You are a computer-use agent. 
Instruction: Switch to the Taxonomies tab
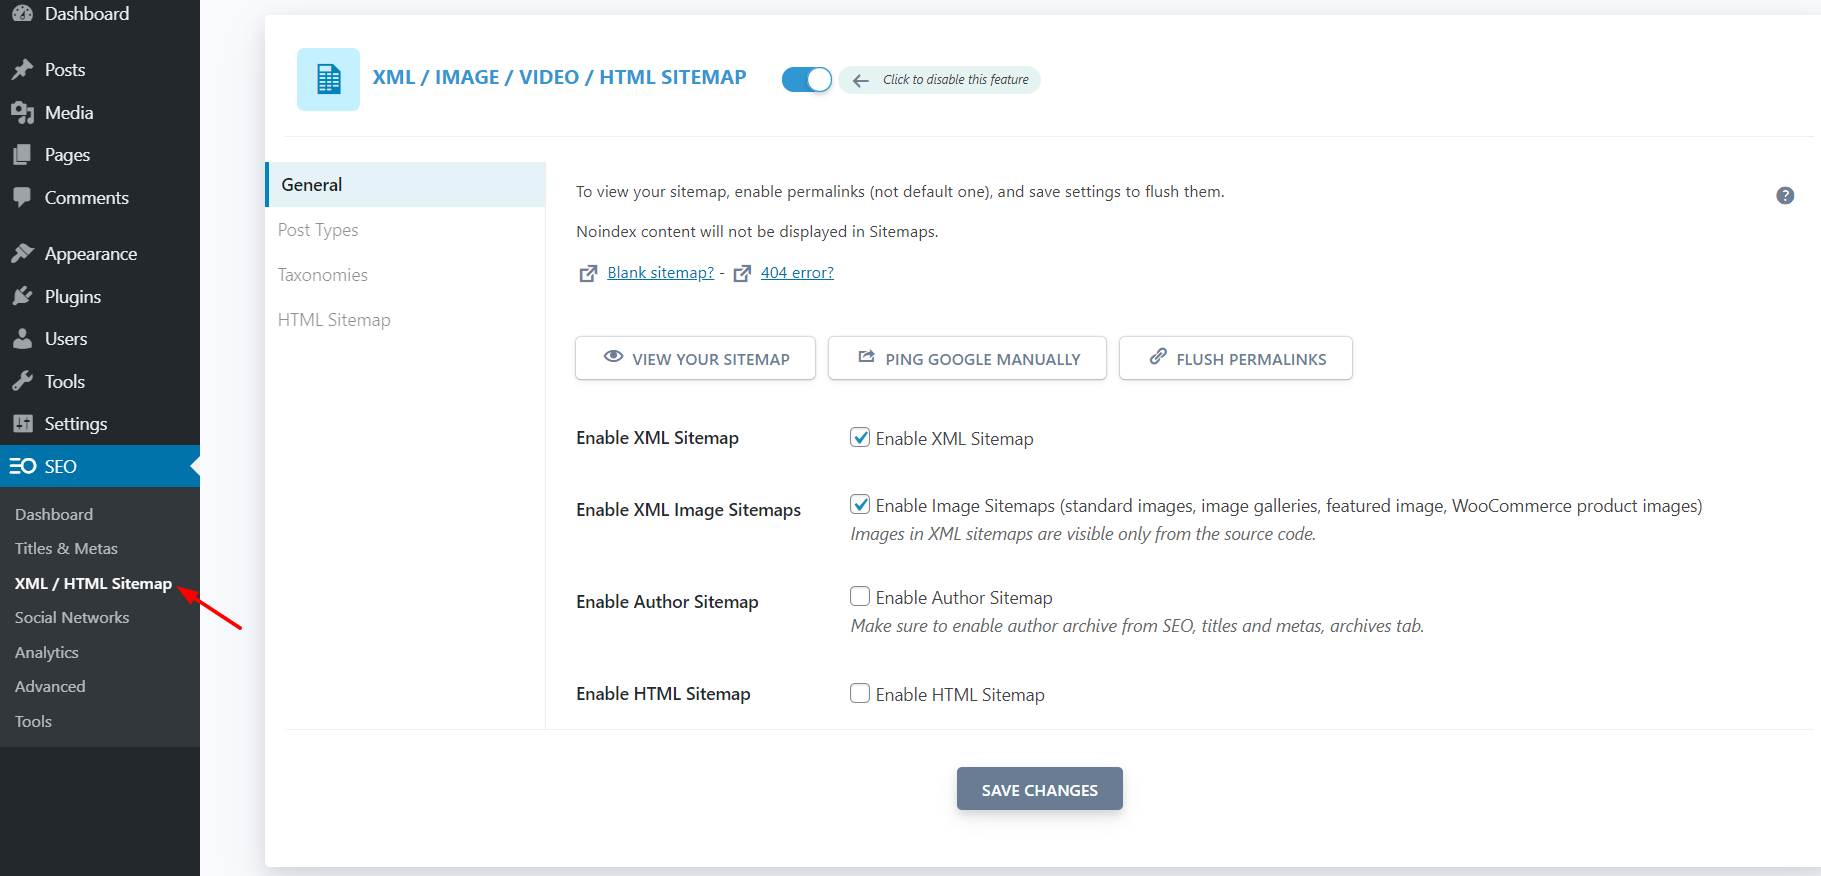coord(406,275)
